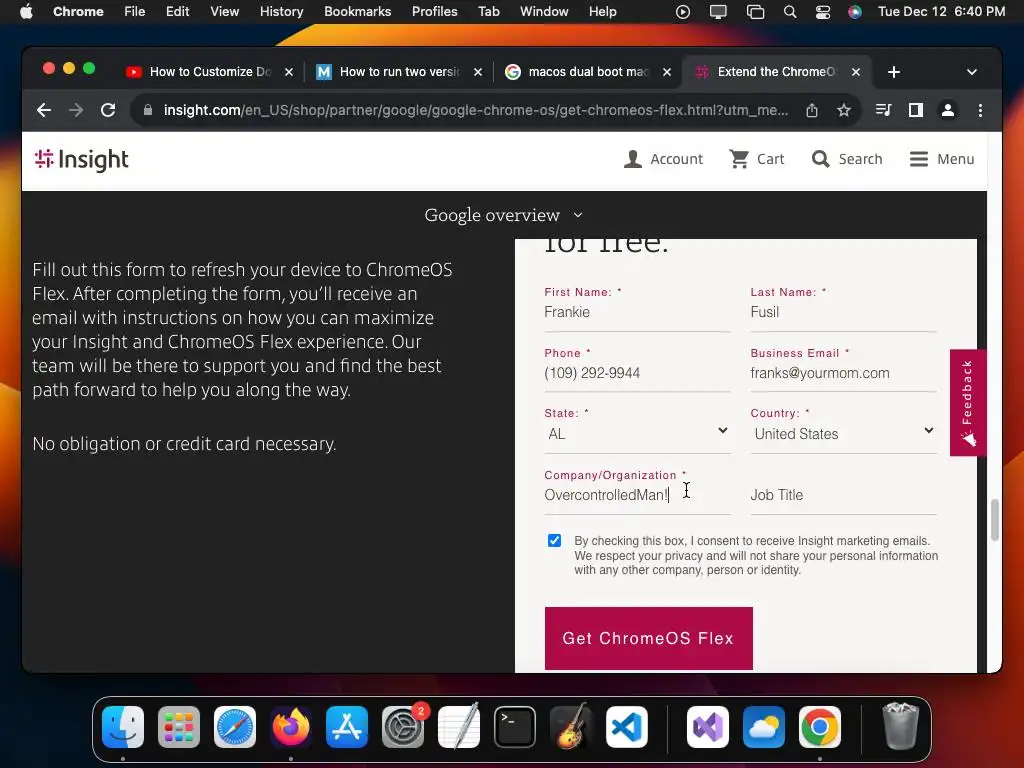
Task: Open Spotlight search in menu bar
Action: (790, 12)
